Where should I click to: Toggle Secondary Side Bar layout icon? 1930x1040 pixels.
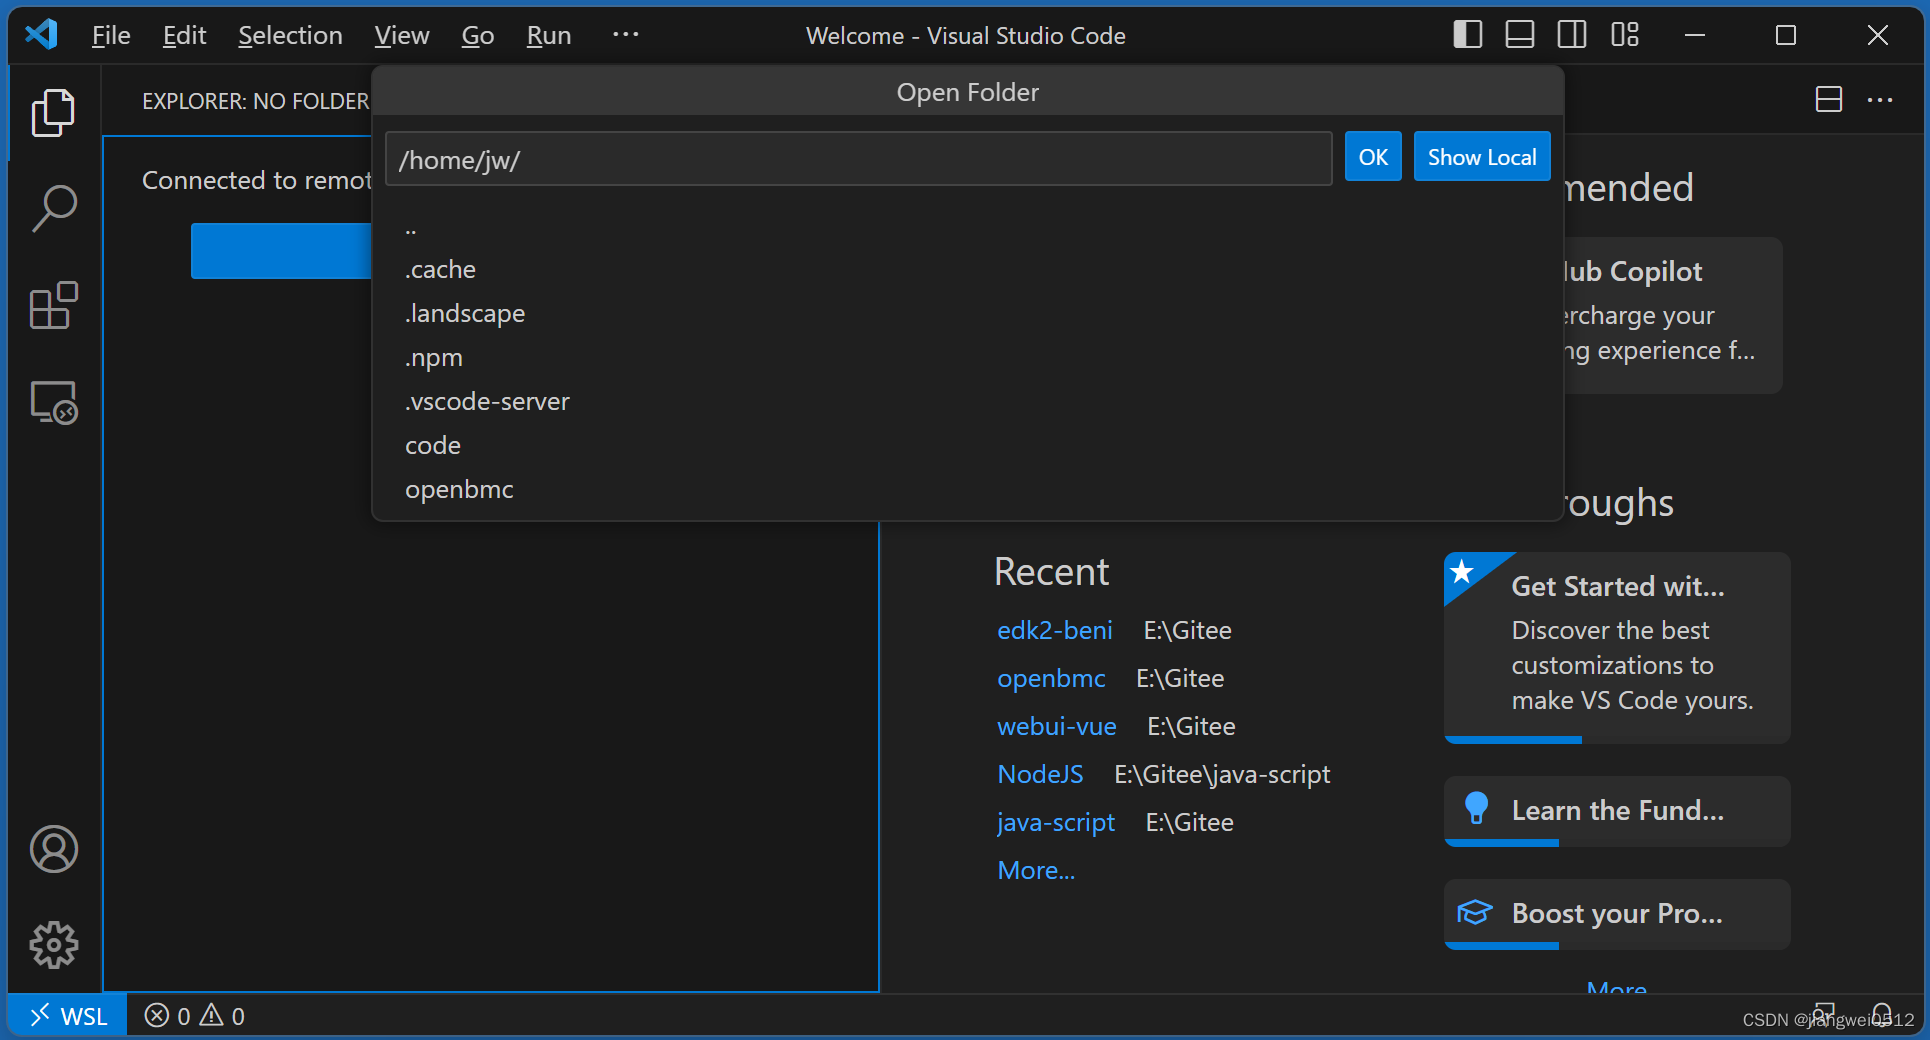1571,35
